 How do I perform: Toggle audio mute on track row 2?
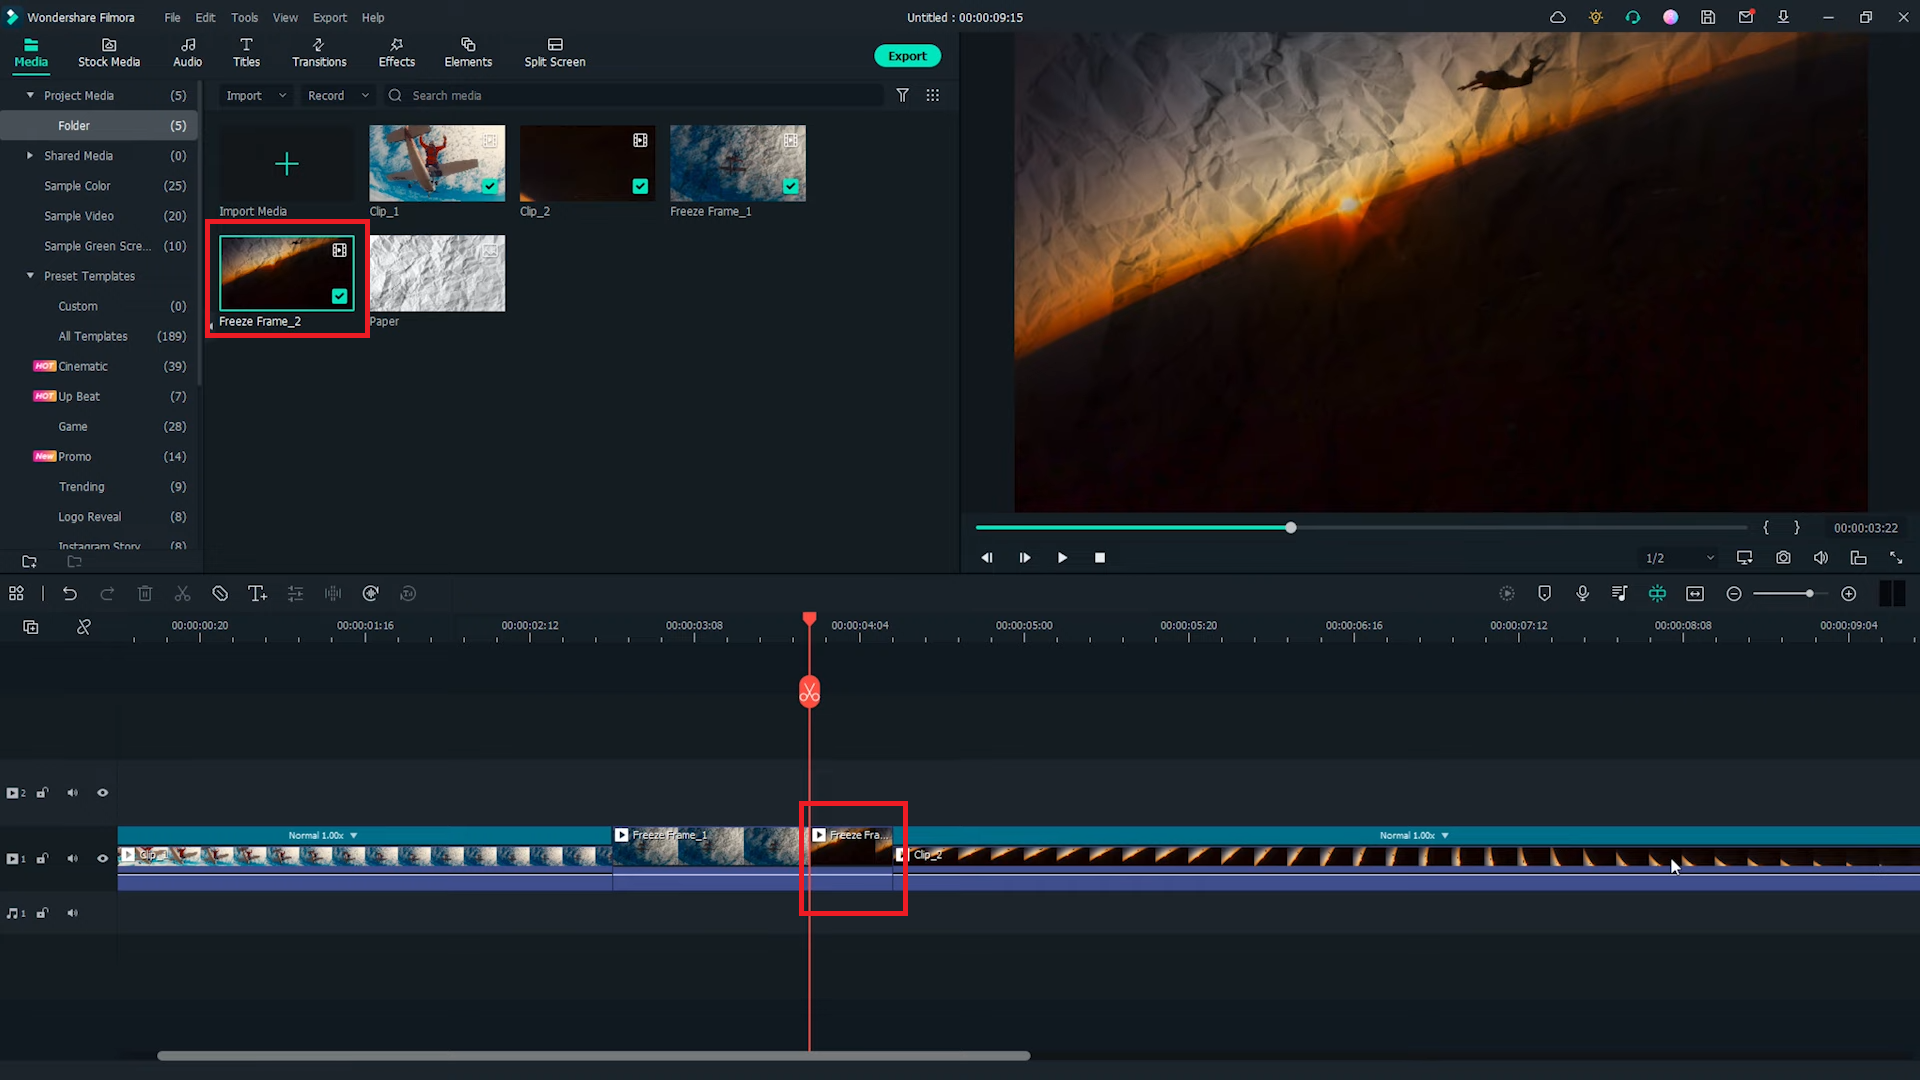coord(74,793)
